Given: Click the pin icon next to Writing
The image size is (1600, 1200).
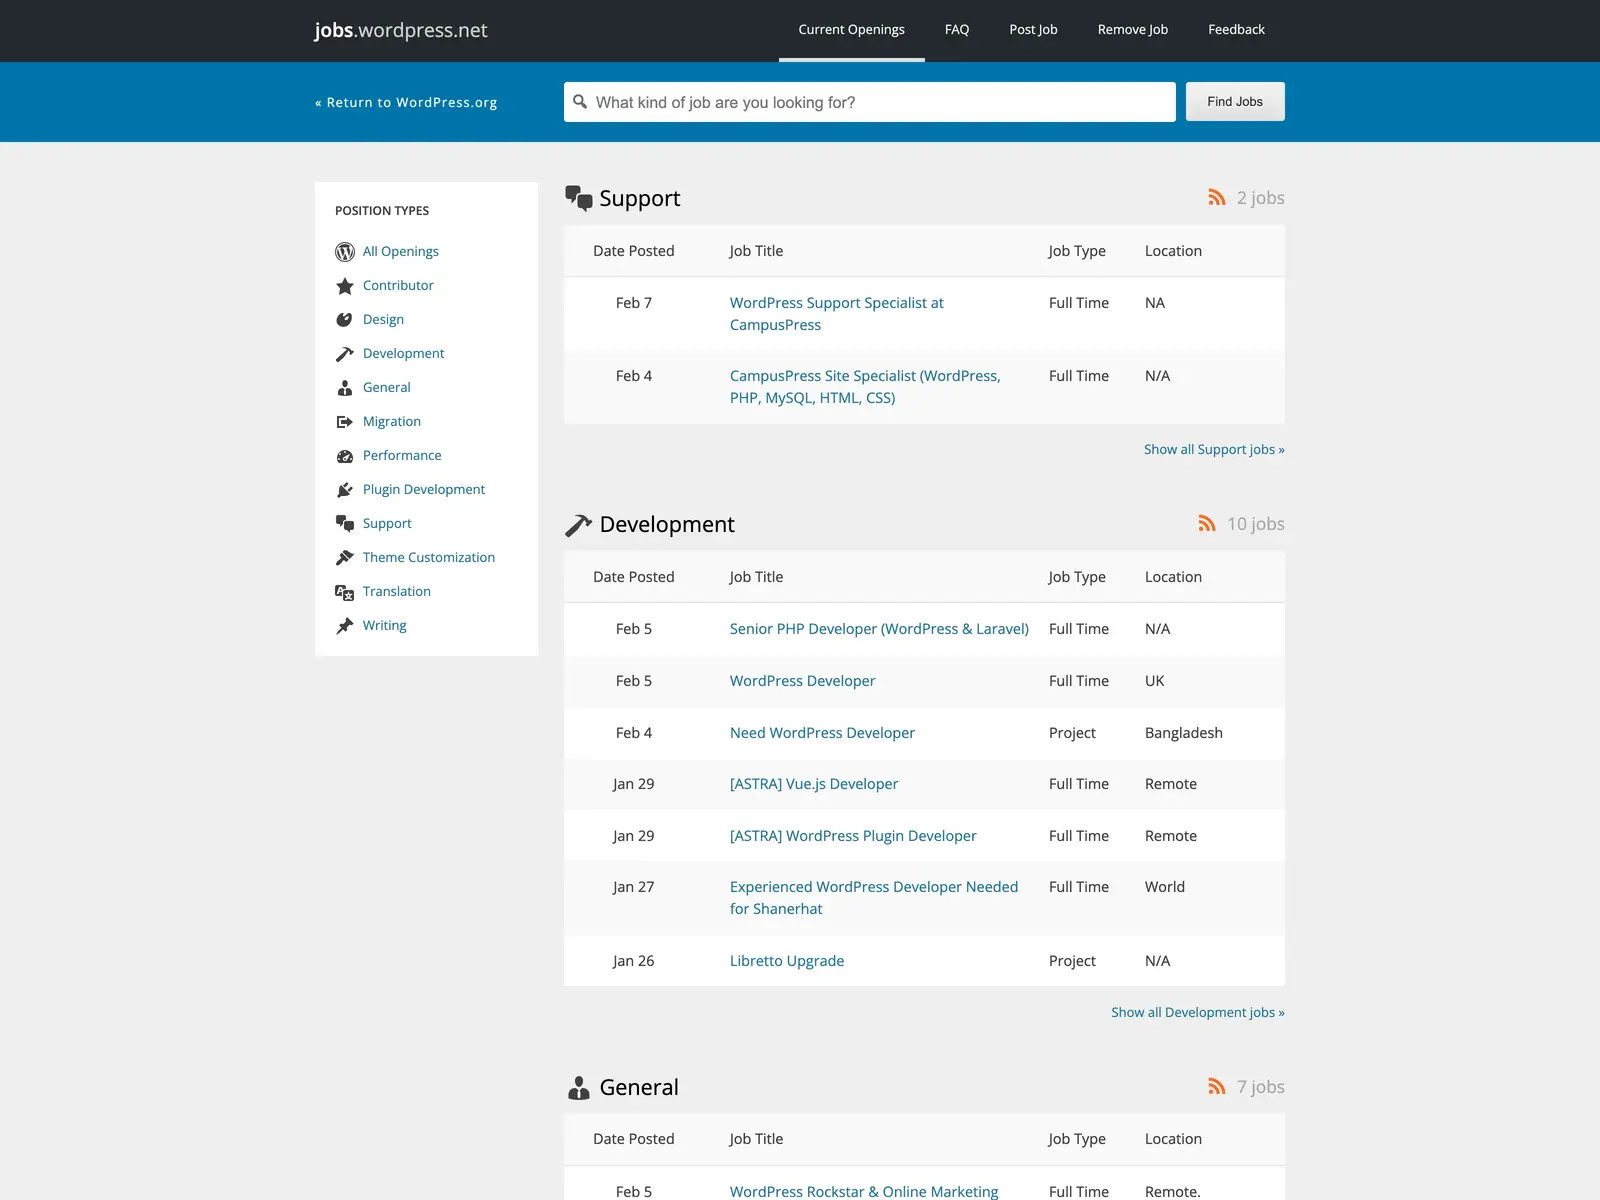Looking at the screenshot, I should tap(345, 626).
